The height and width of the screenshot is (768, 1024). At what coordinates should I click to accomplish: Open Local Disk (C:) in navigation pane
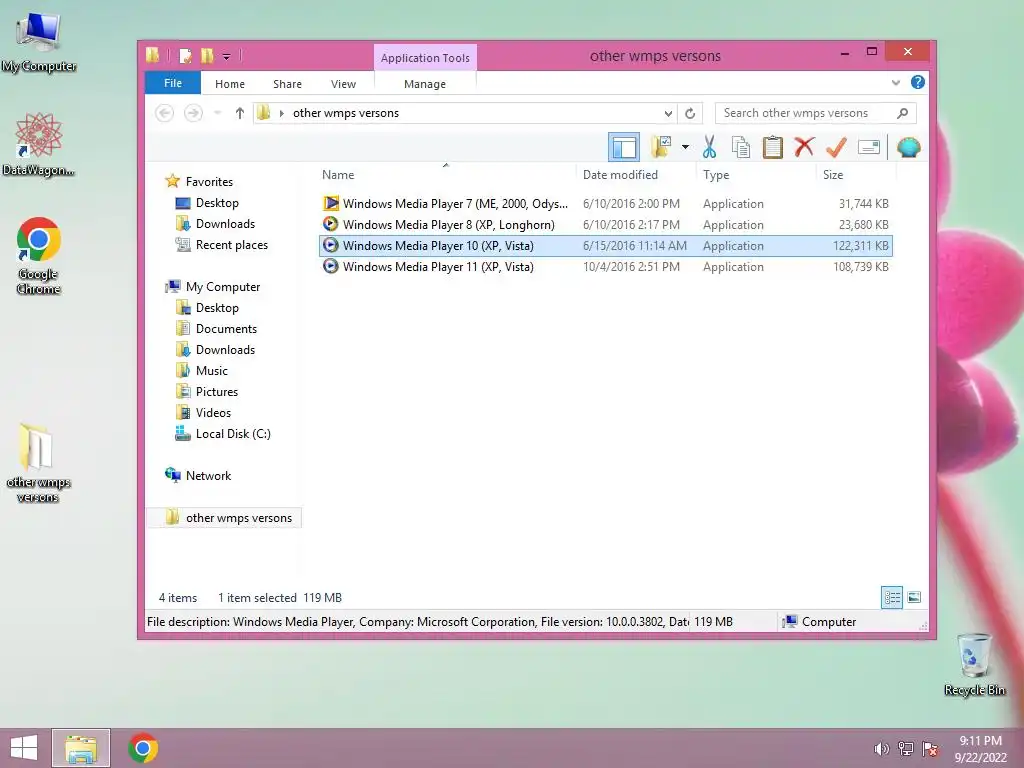(223, 434)
